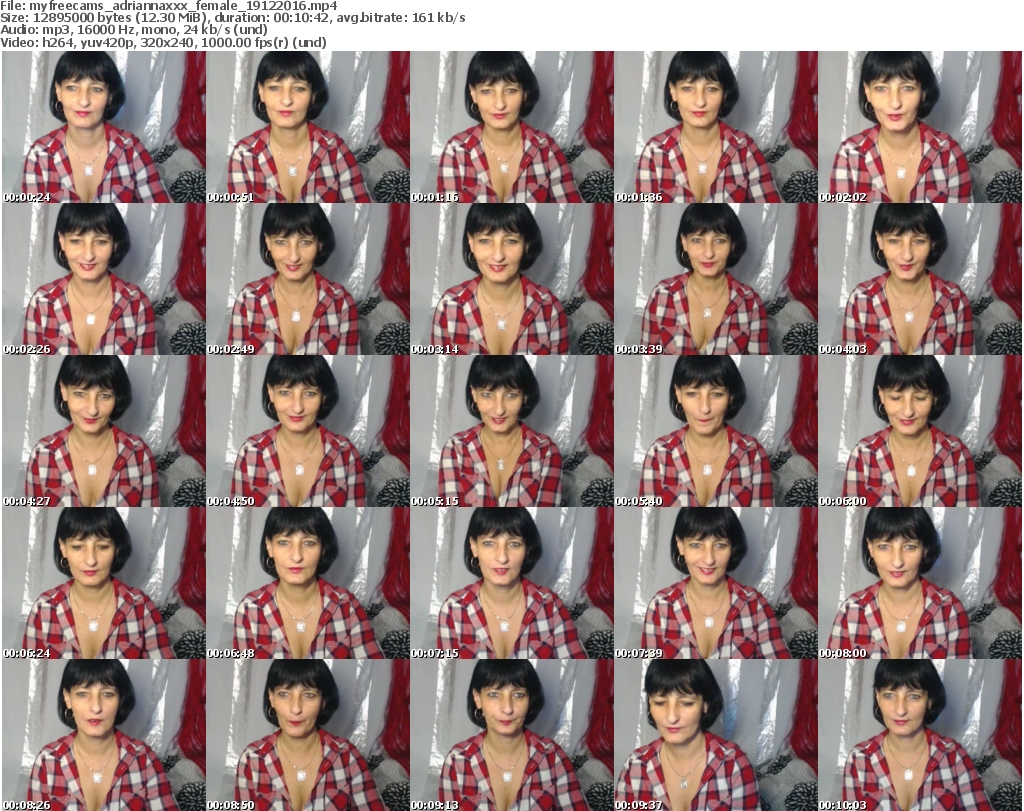The height and width of the screenshot is (811, 1024).
Task: Select the center thumbnail at 00:05:15
Action: tap(511, 431)
